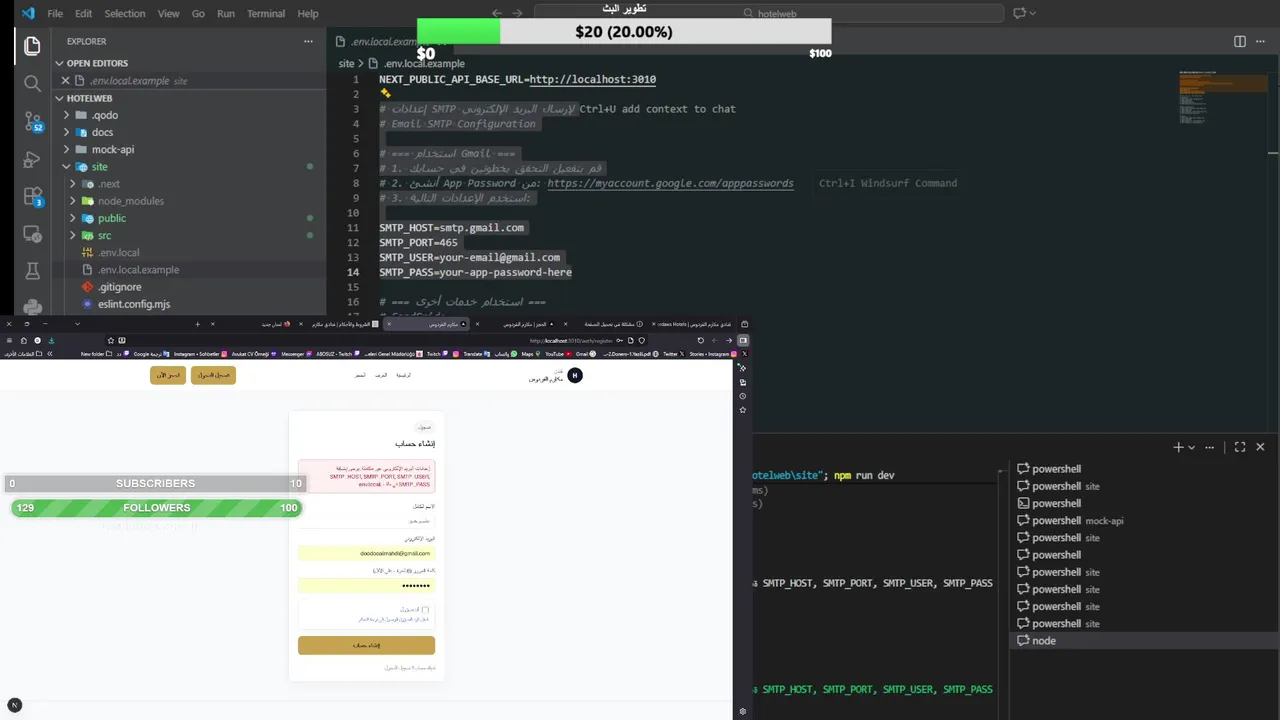Click the hotel logo H icon on webpage
The image size is (1280, 720).
[x=574, y=375]
